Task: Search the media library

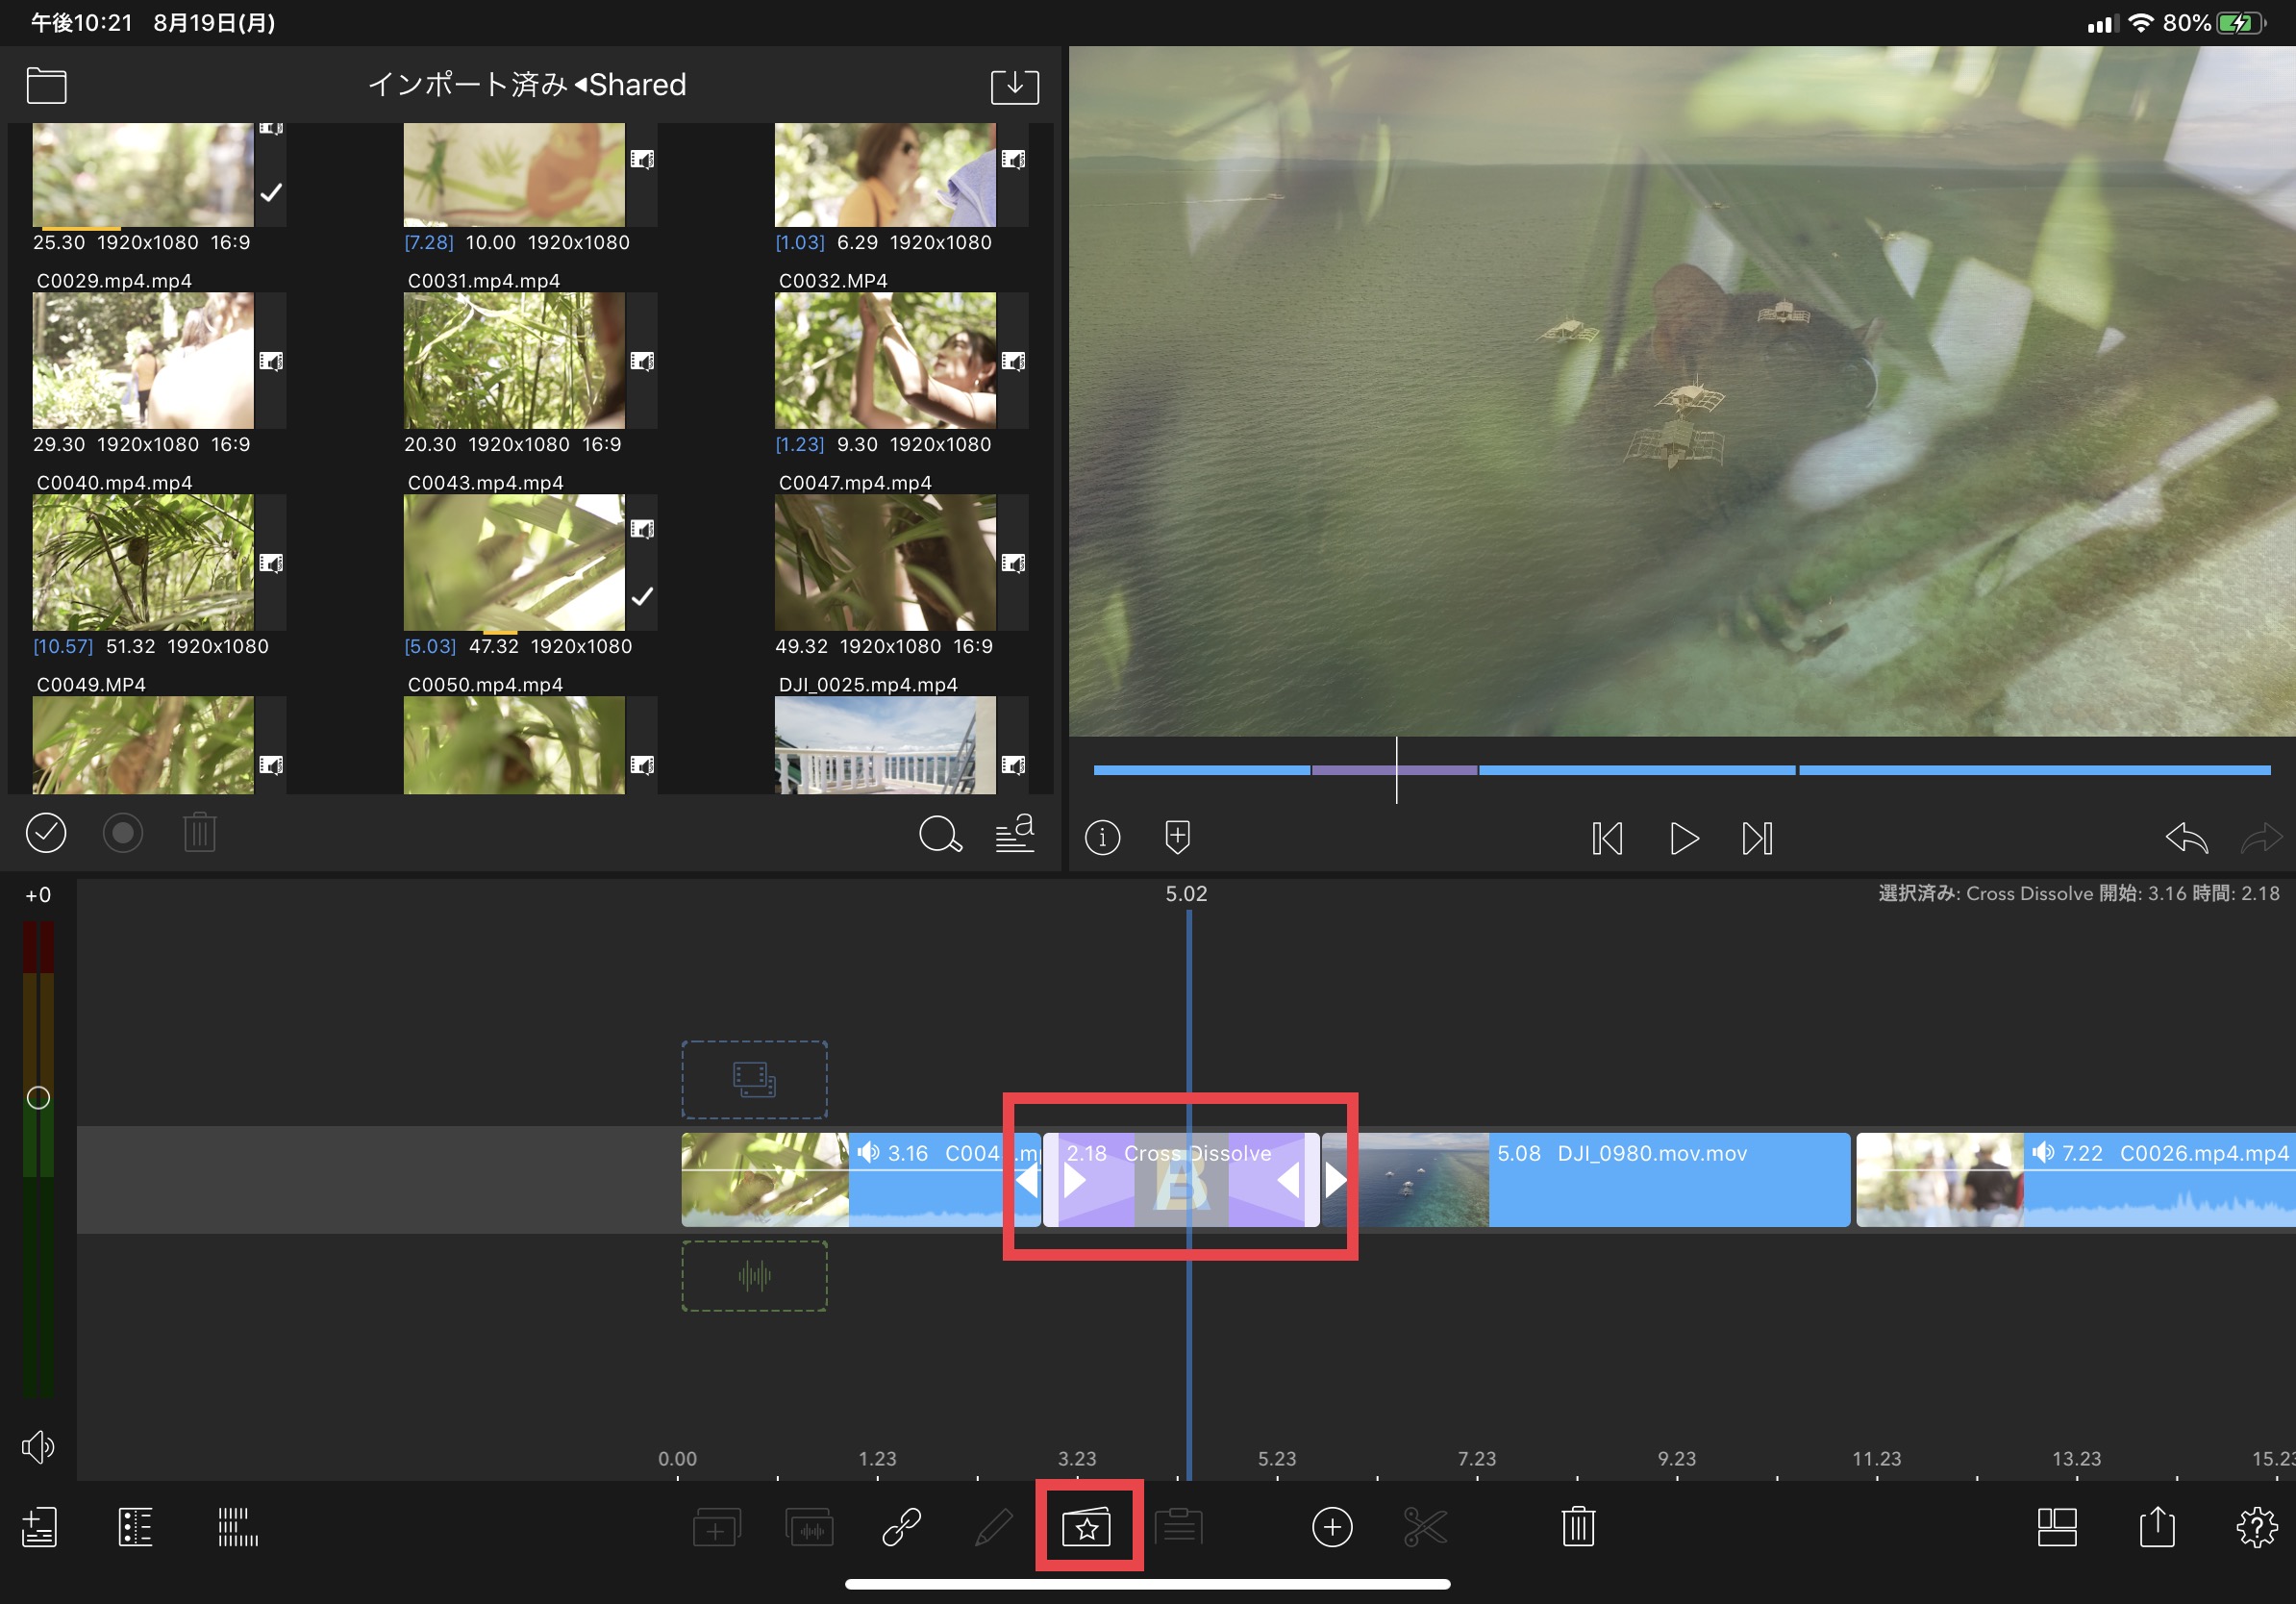Action: pyautogui.click(x=940, y=834)
